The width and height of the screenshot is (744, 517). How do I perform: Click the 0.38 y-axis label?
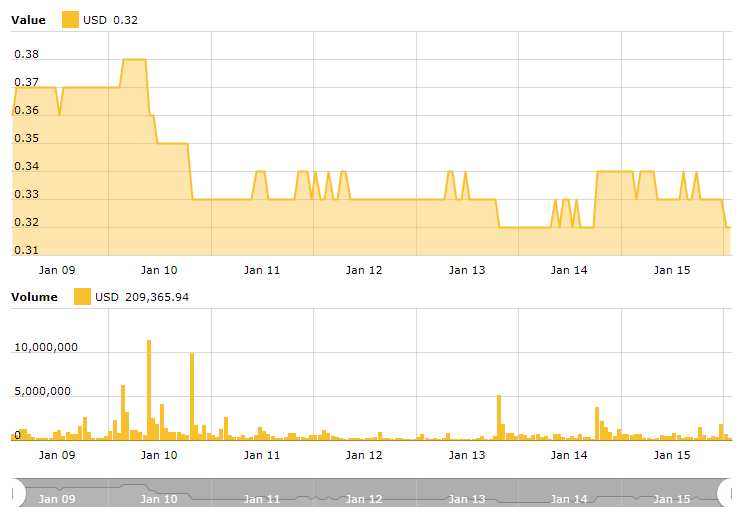tap(27, 54)
